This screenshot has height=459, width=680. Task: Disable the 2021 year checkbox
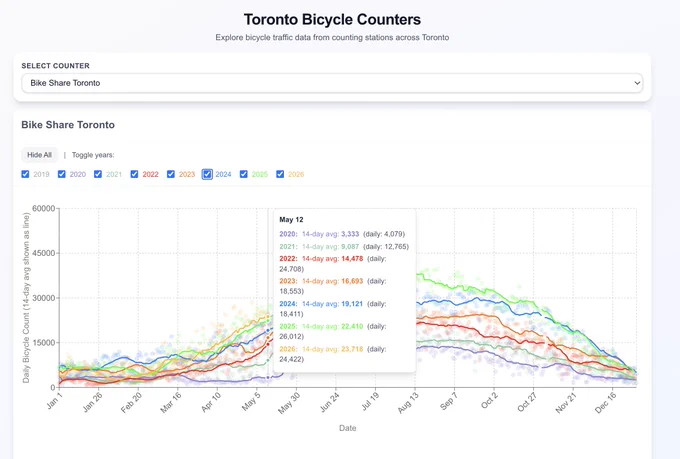pyautogui.click(x=98, y=174)
